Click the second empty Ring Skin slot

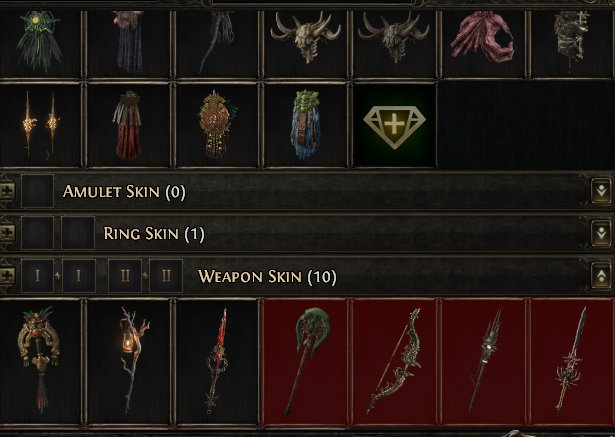click(78, 233)
